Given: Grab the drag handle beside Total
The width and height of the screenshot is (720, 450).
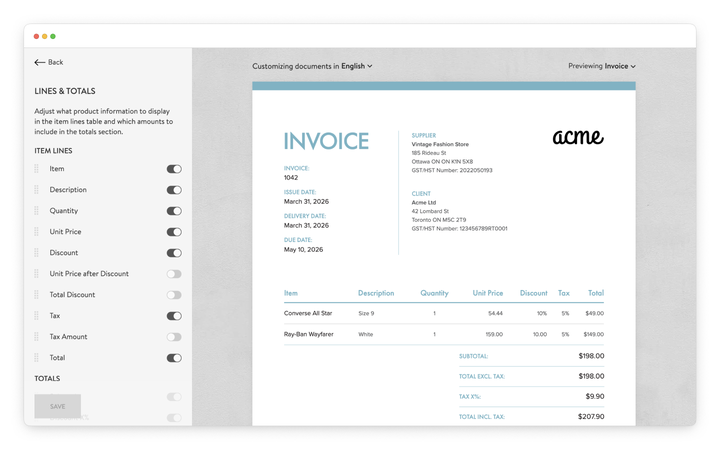Looking at the screenshot, I should point(37,358).
